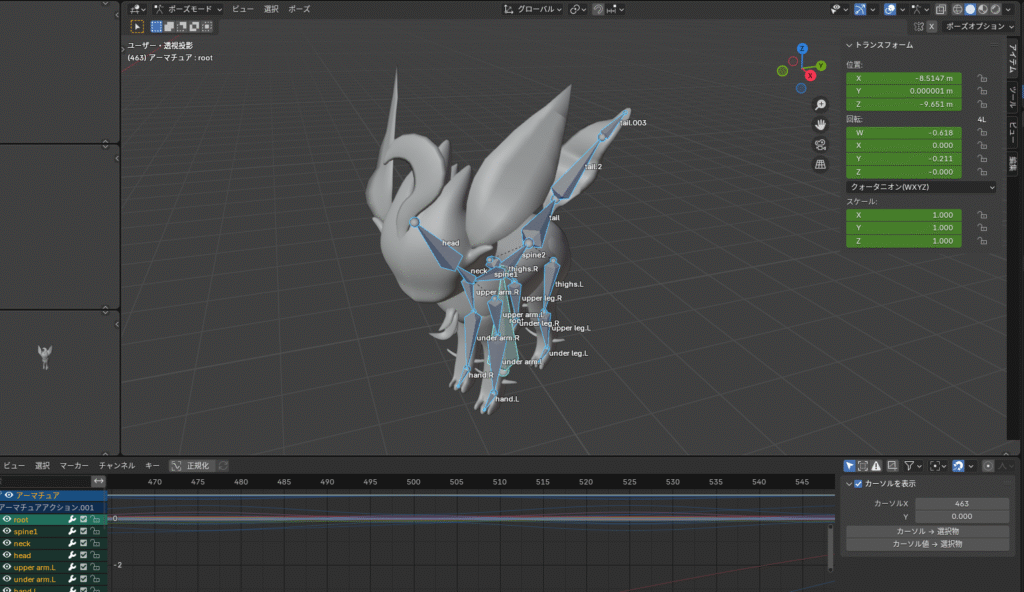The height and width of the screenshot is (592, 1024).
Task: Click the カーソルX field showing 463
Action: point(961,504)
